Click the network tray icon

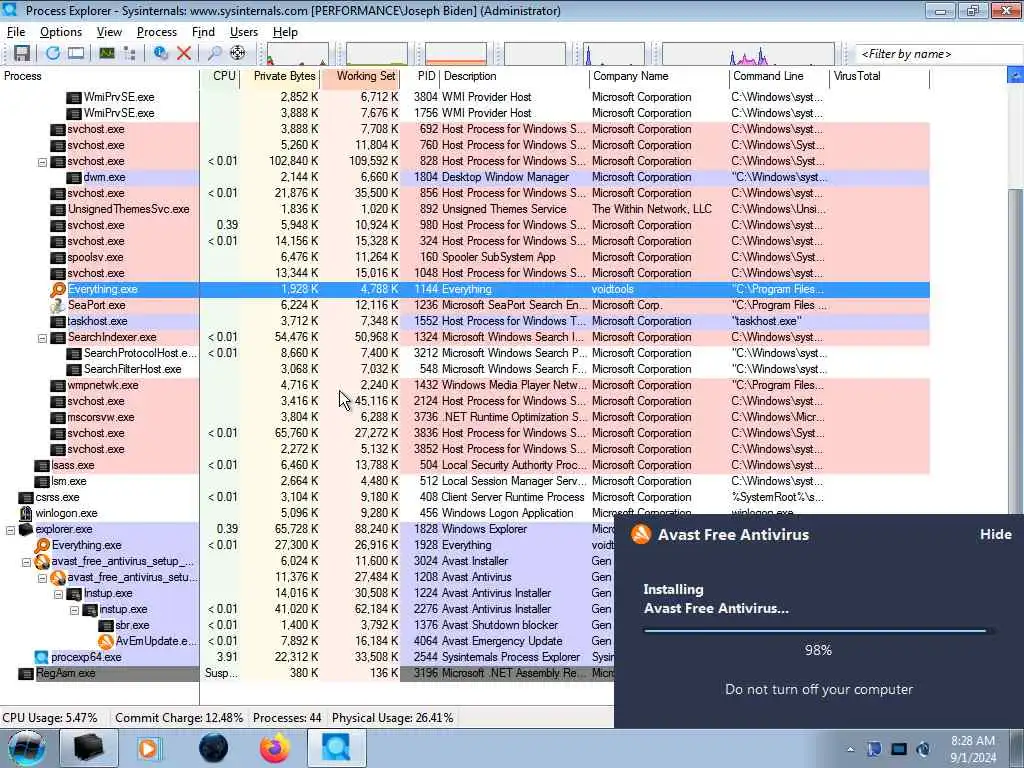(x=899, y=749)
